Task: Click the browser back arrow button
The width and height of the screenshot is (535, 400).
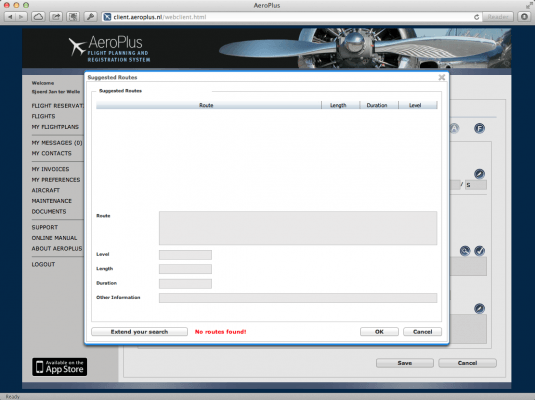Action: 10,16
